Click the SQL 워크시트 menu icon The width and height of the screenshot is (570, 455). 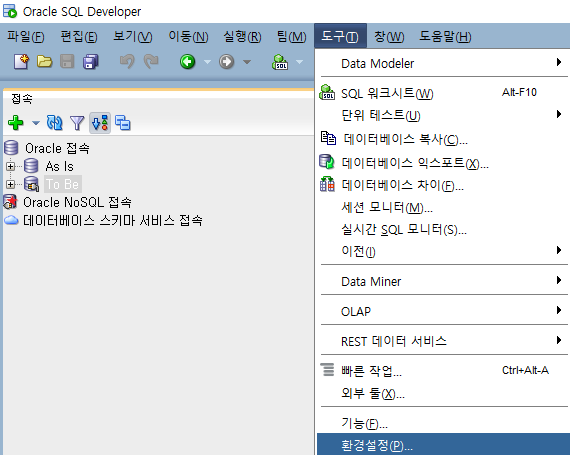tap(327, 92)
